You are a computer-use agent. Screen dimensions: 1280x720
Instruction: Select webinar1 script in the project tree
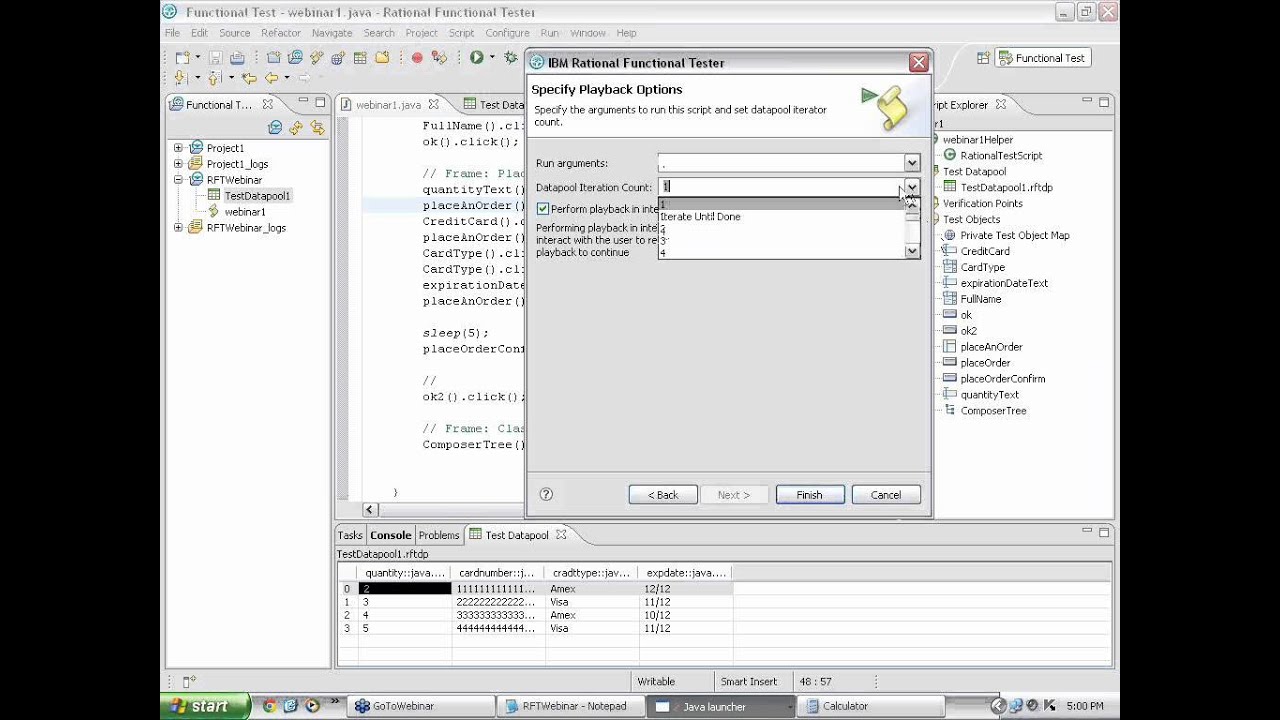(236, 212)
